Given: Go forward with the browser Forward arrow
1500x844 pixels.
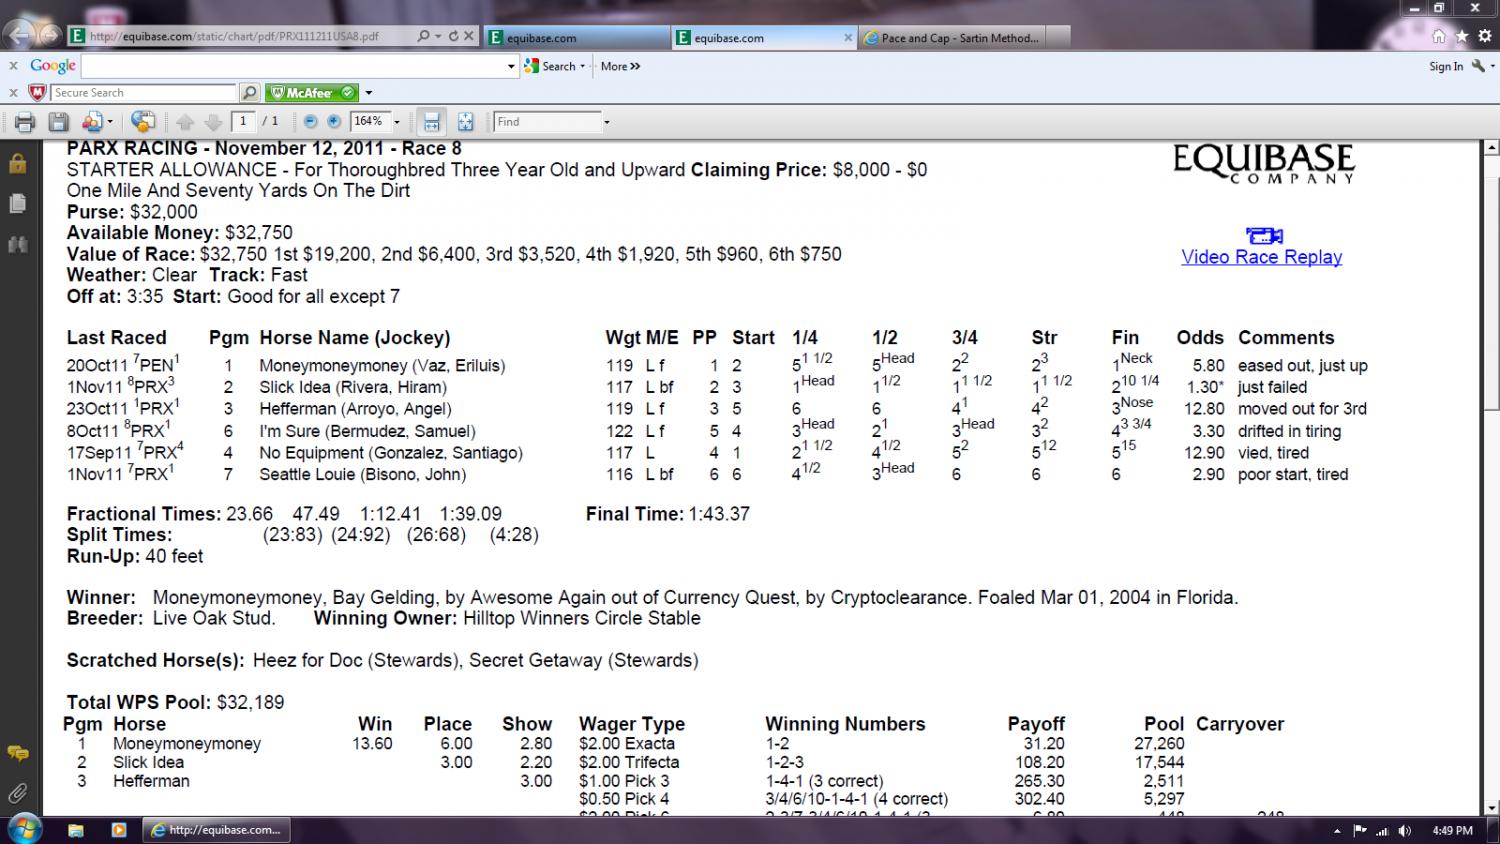Looking at the screenshot, I should 48,36.
